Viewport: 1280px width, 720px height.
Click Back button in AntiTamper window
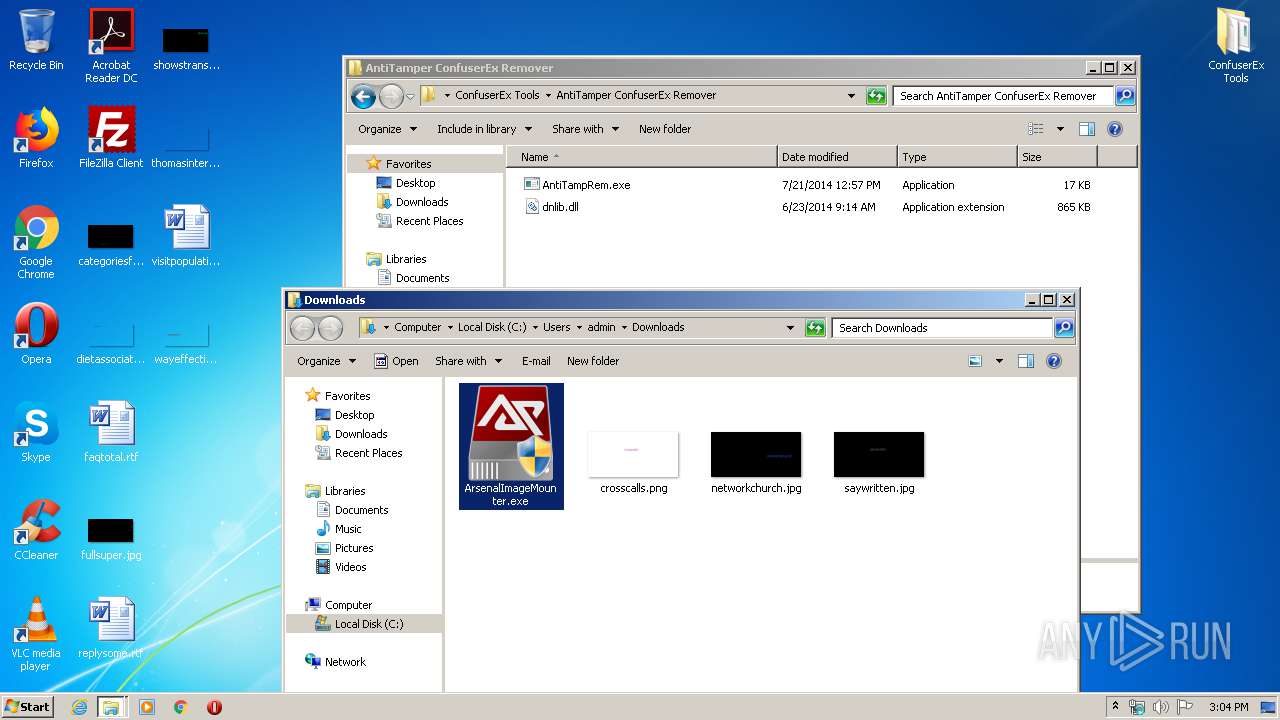(363, 96)
